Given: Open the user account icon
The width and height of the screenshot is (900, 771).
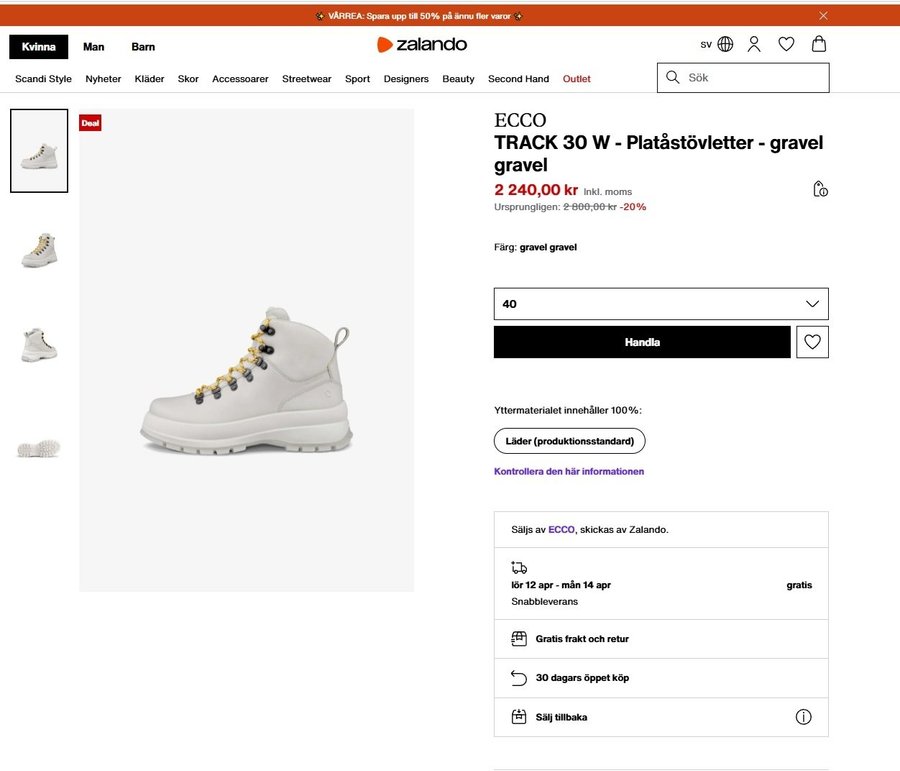Looking at the screenshot, I should [x=754, y=45].
